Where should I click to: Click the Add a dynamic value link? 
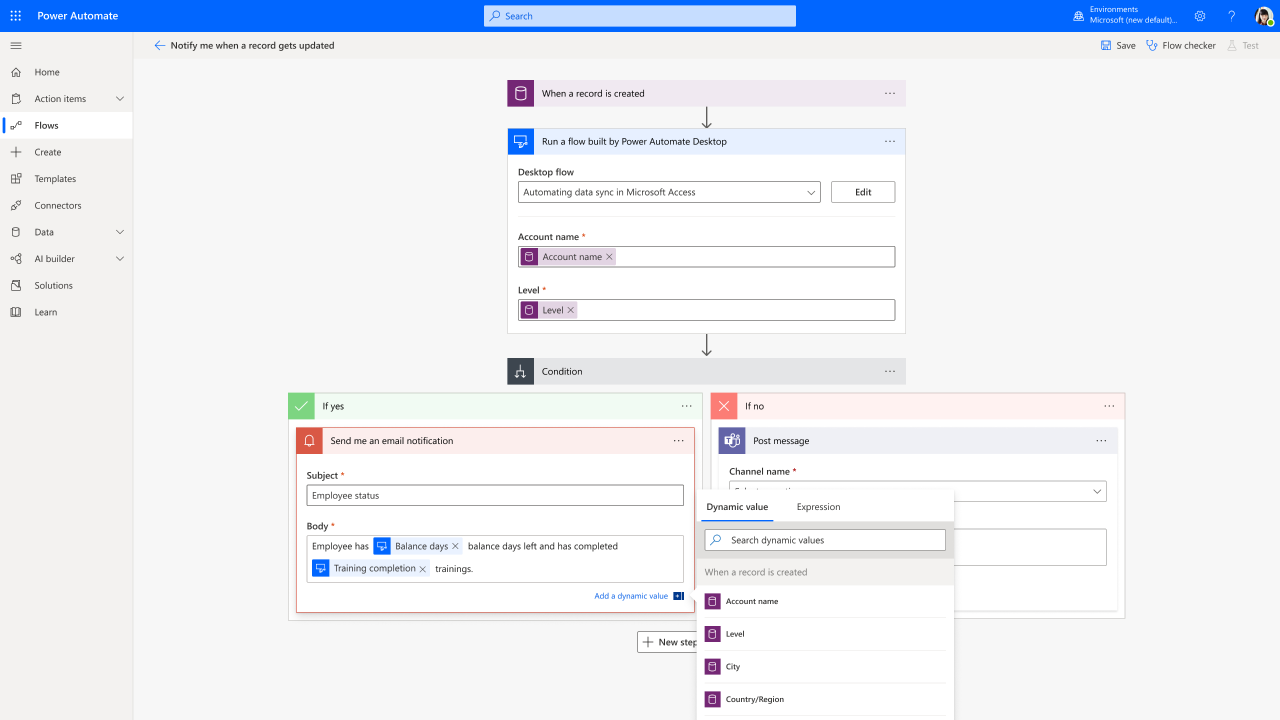click(x=632, y=595)
